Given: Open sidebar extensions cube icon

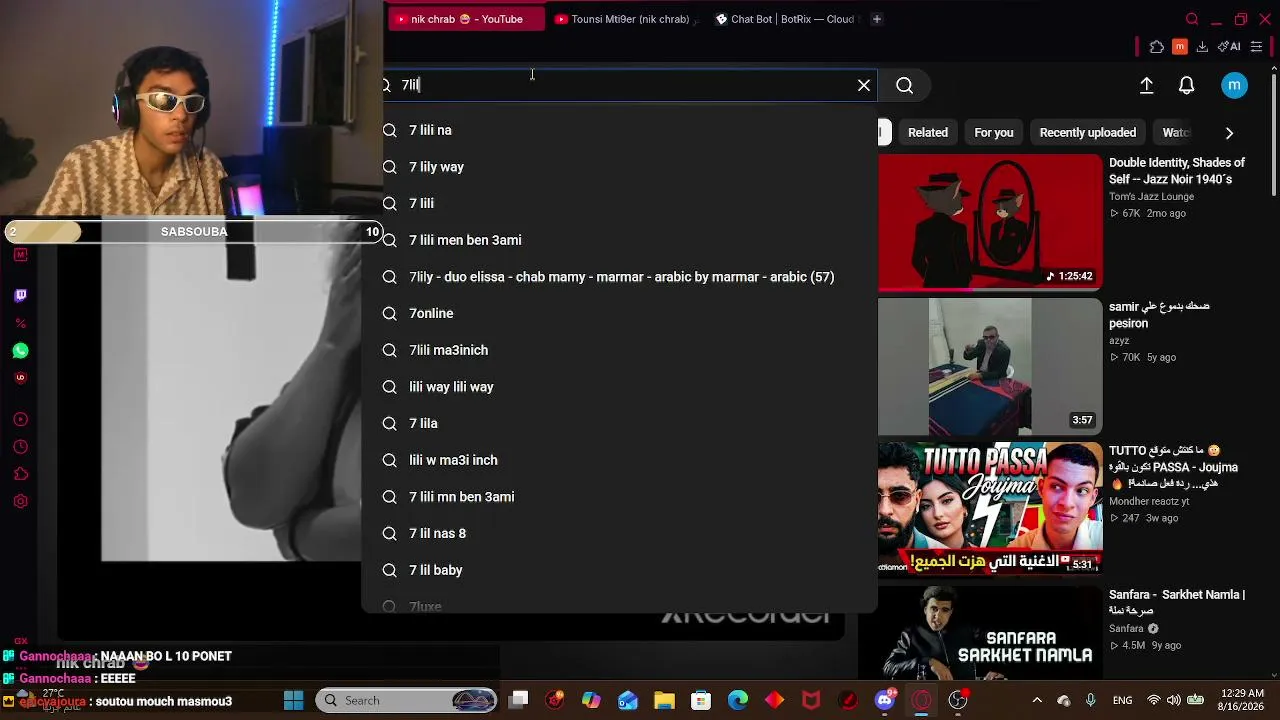Looking at the screenshot, I should [20, 474].
